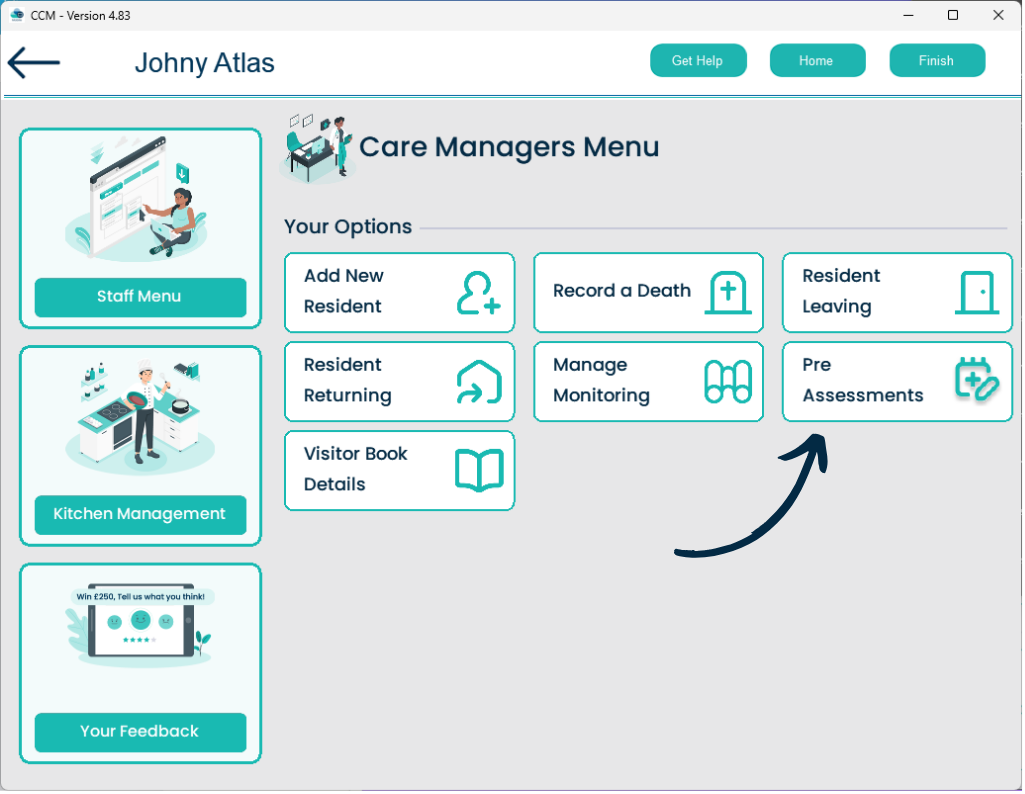Click the binoculars icon on Manage Monitoring
This screenshot has height=794, width=1025.
[727, 381]
